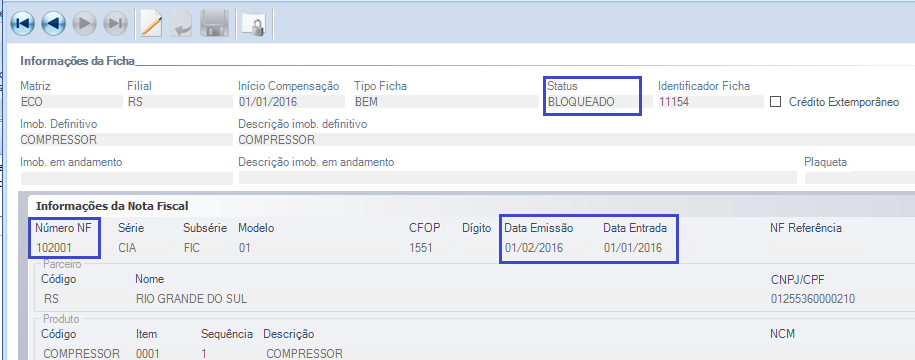Click product Descrição value COMPRESSOR
Viewport: 915px width, 360px height.
(305, 354)
